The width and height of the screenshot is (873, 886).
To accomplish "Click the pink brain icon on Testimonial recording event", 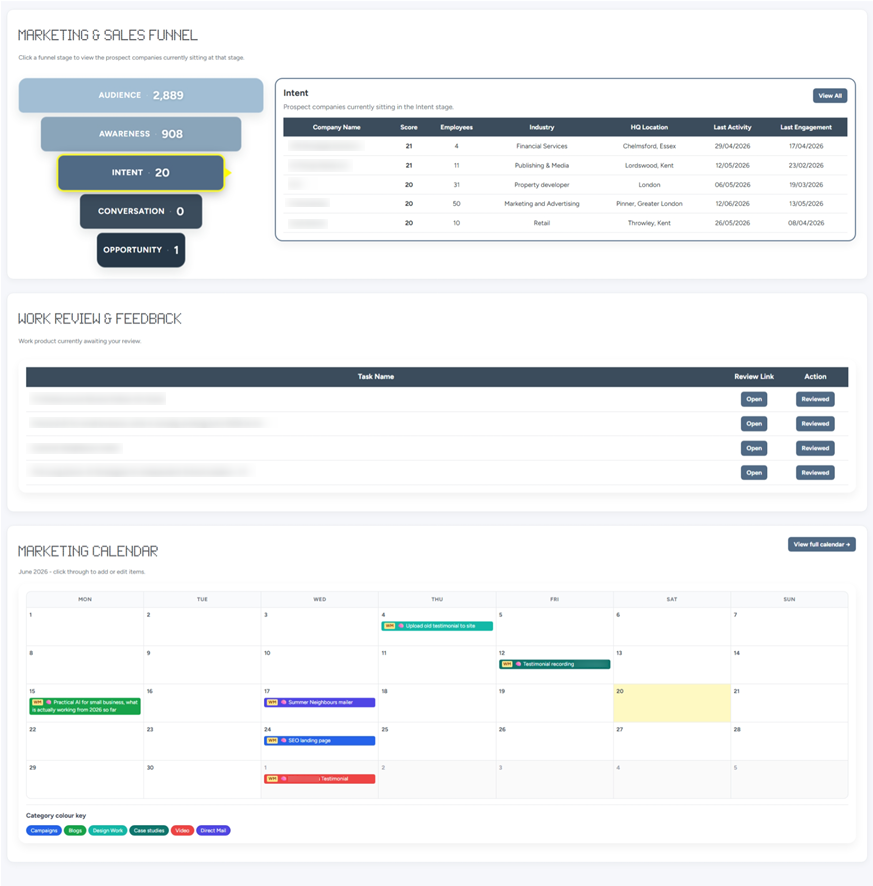I will (518, 664).
